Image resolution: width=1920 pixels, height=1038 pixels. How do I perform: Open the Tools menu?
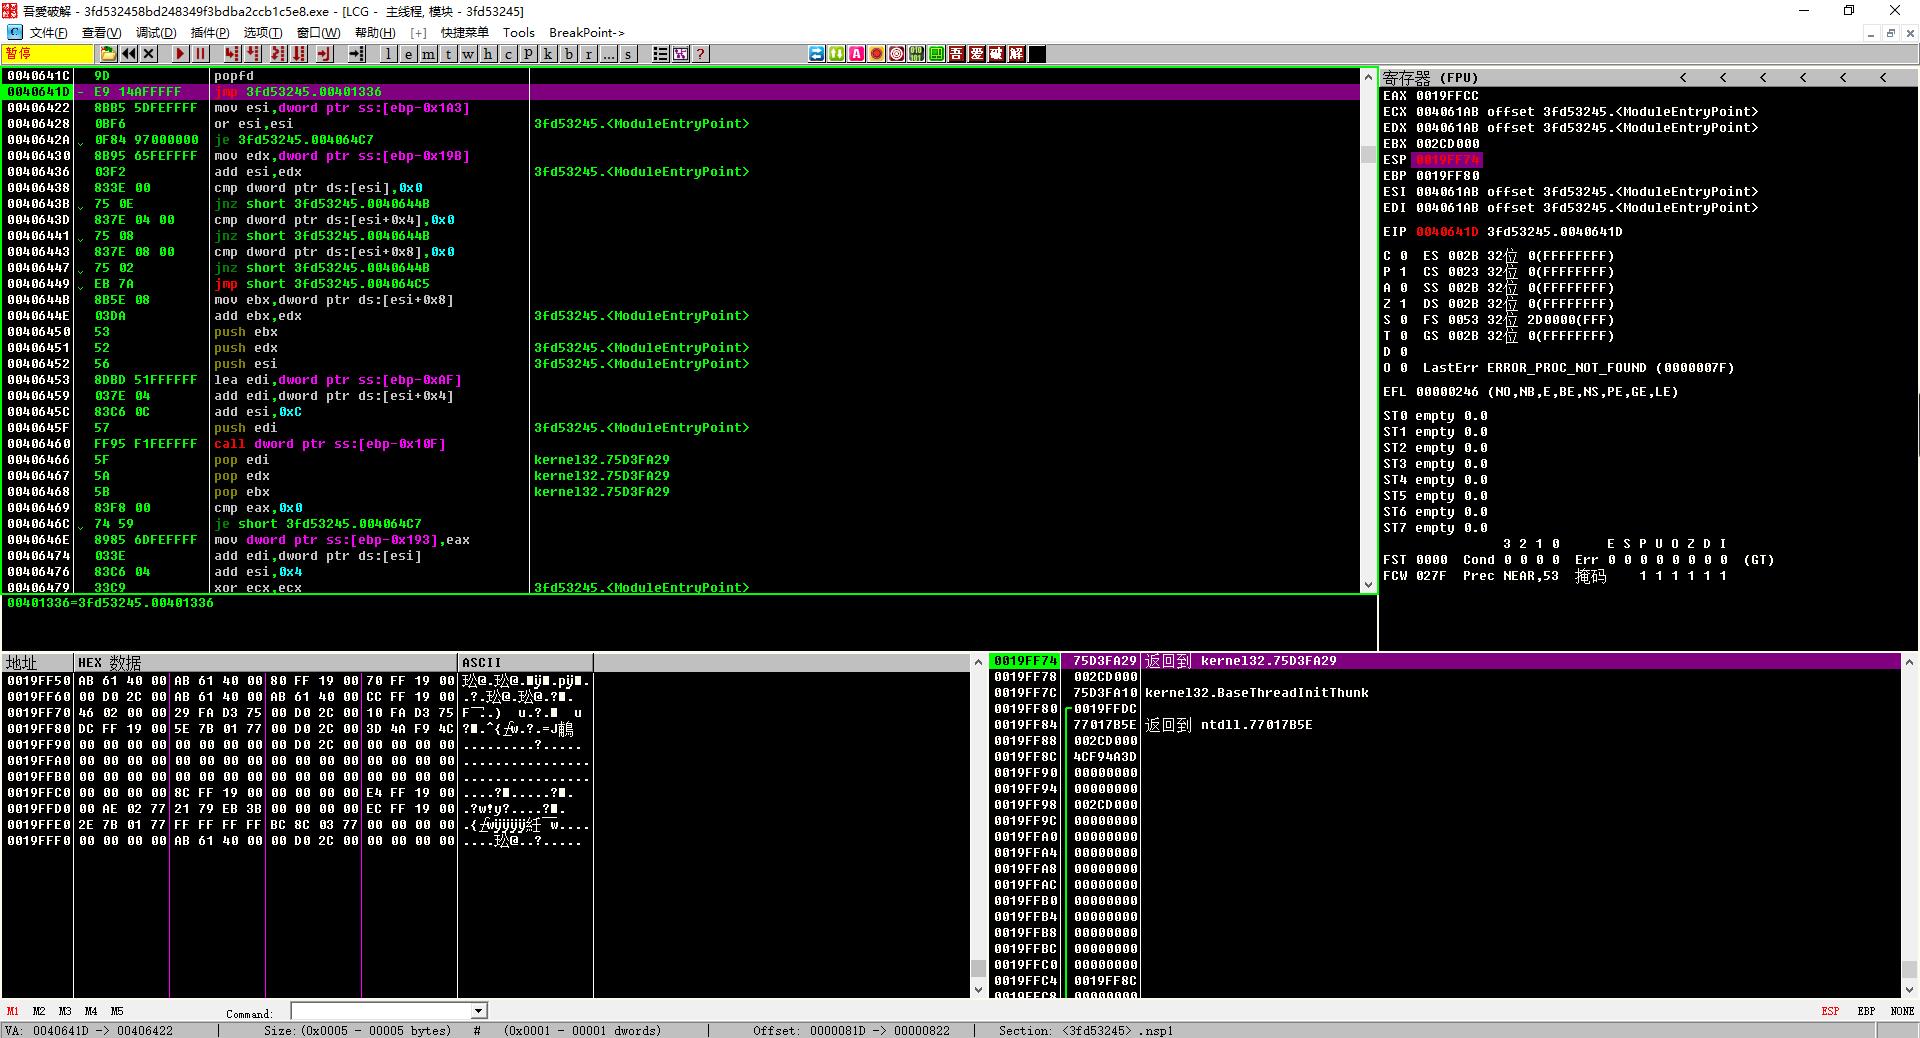(x=518, y=33)
